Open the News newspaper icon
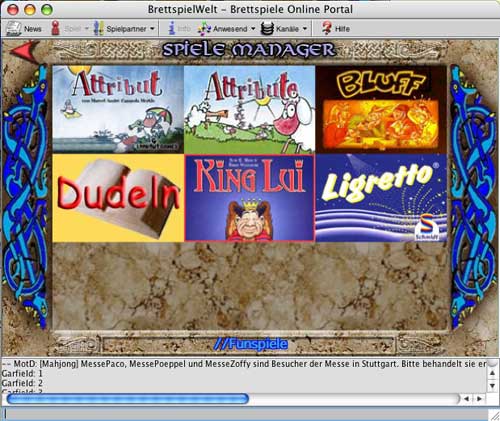This screenshot has width=500, height=421. tap(13, 29)
